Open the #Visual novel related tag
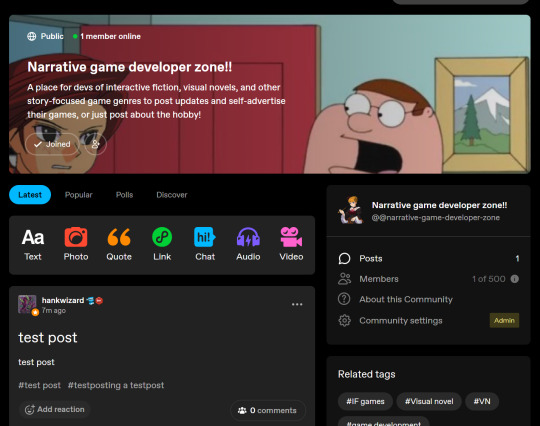Screen dimensions: 540x426 click(x=429, y=401)
